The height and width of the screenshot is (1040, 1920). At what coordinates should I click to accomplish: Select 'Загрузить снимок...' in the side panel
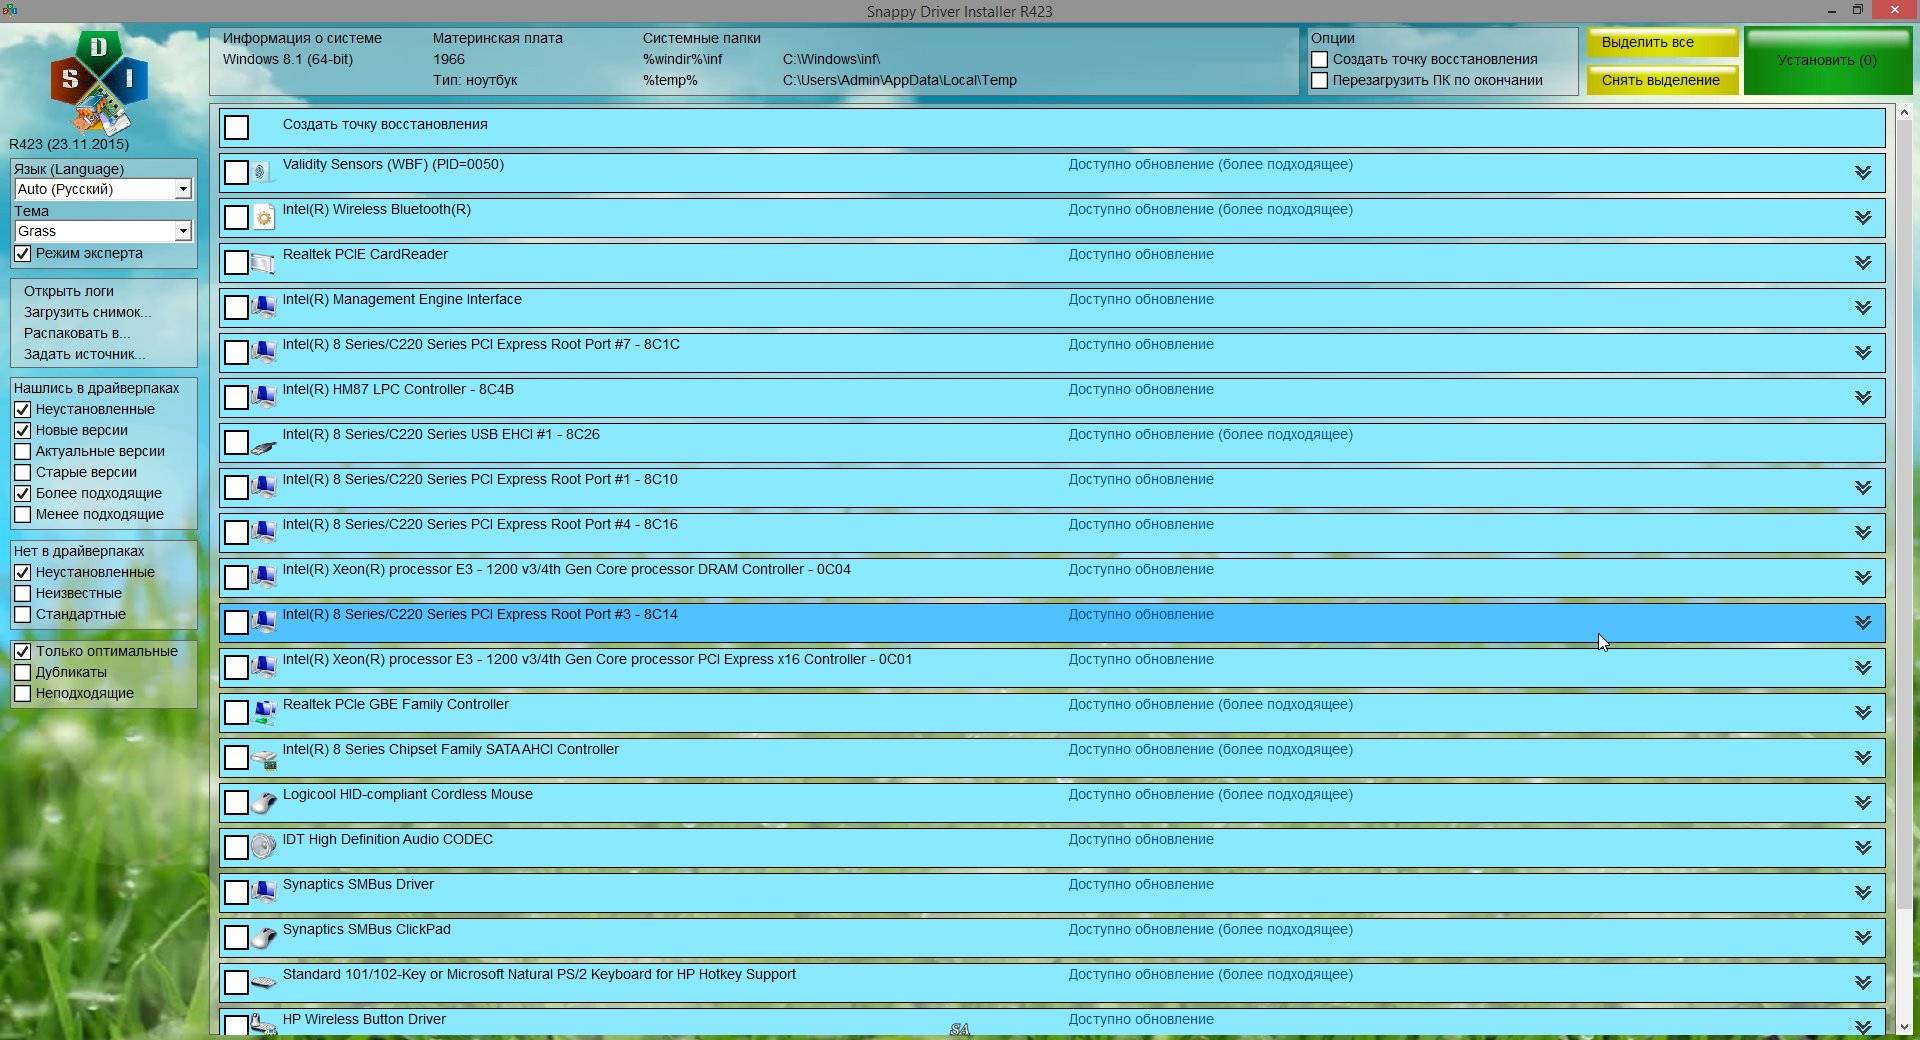click(x=88, y=312)
